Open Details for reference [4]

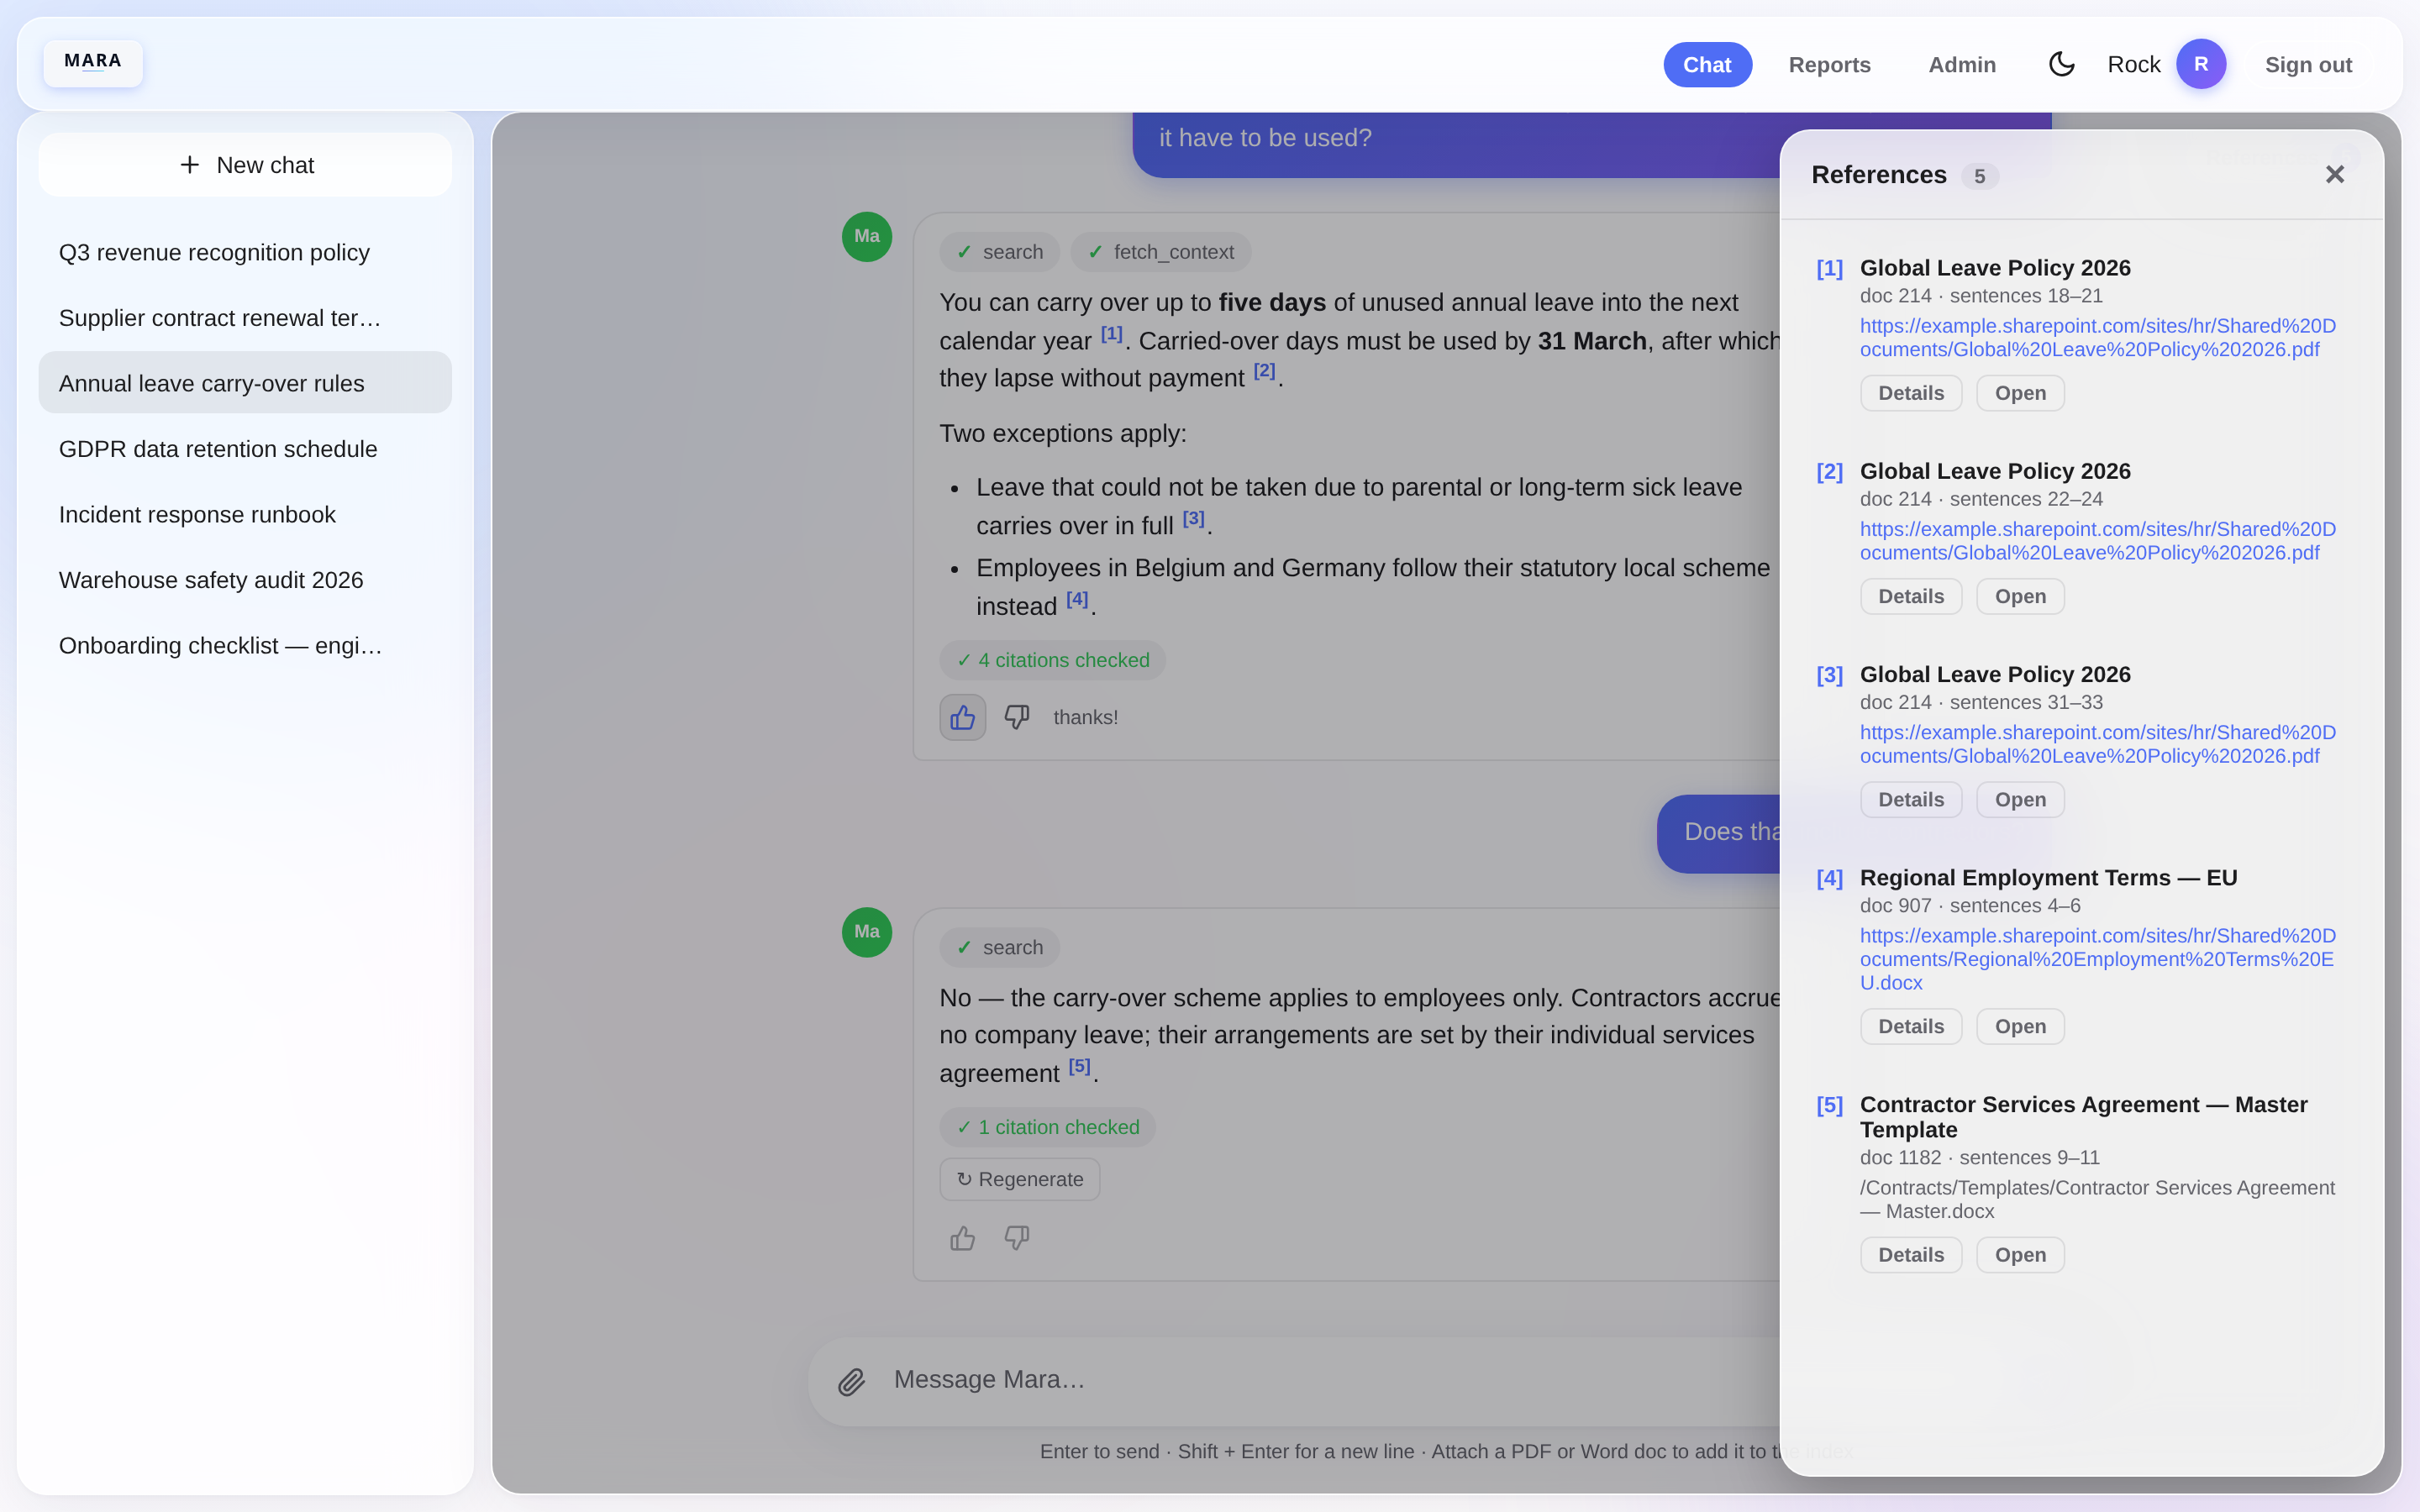pyautogui.click(x=1910, y=1026)
